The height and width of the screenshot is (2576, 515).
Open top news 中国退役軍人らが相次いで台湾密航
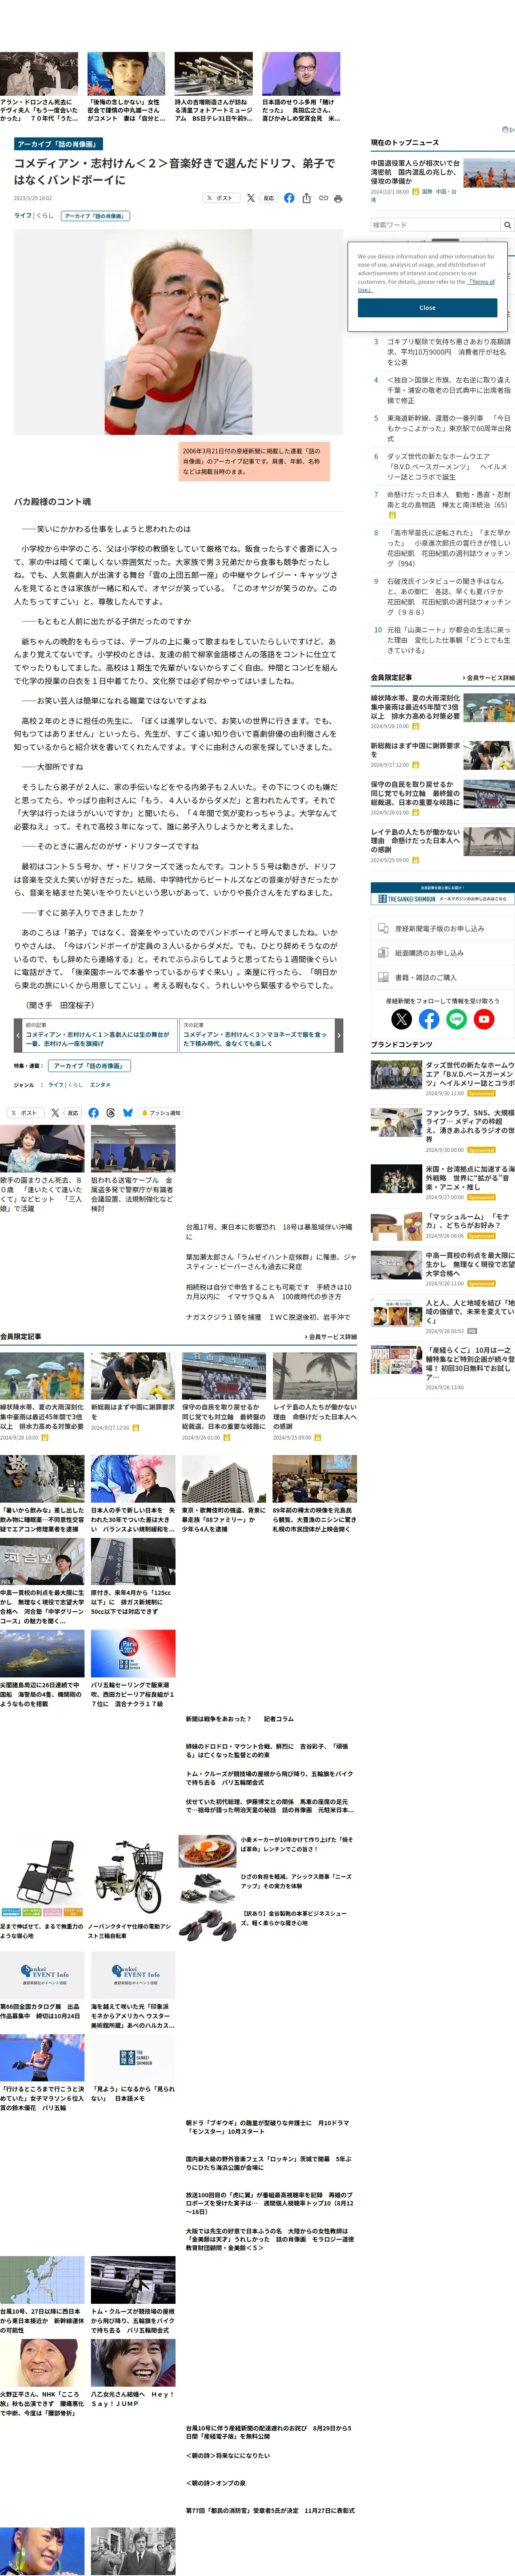pyautogui.click(x=415, y=172)
